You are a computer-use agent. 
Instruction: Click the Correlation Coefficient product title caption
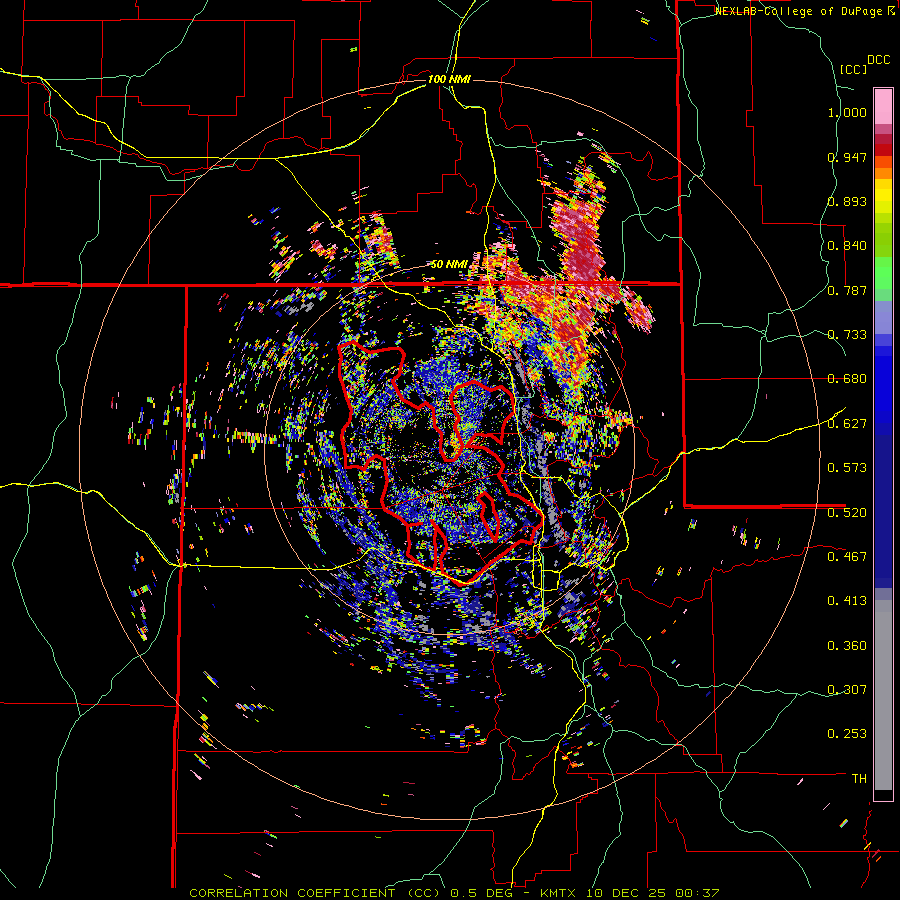pos(454,893)
